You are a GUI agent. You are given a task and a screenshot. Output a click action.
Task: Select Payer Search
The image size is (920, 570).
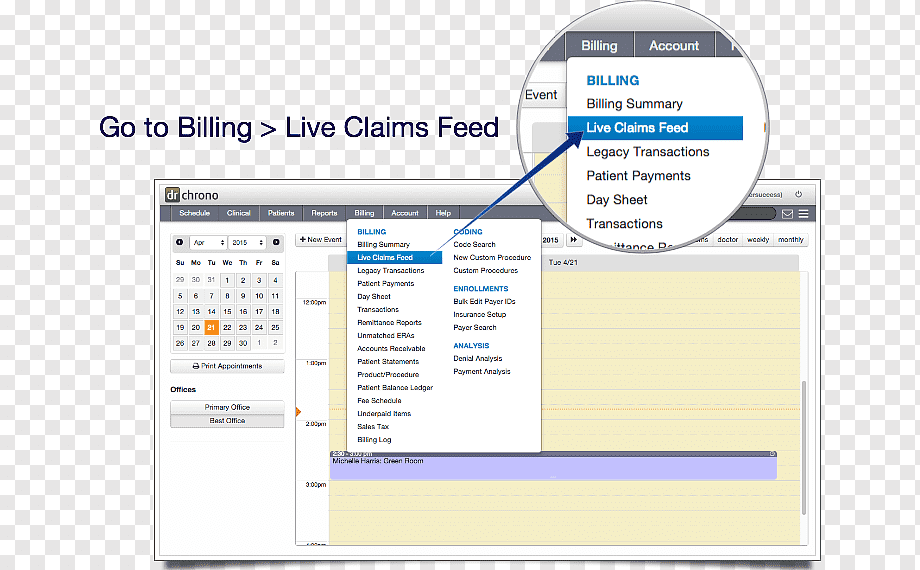[475, 328]
